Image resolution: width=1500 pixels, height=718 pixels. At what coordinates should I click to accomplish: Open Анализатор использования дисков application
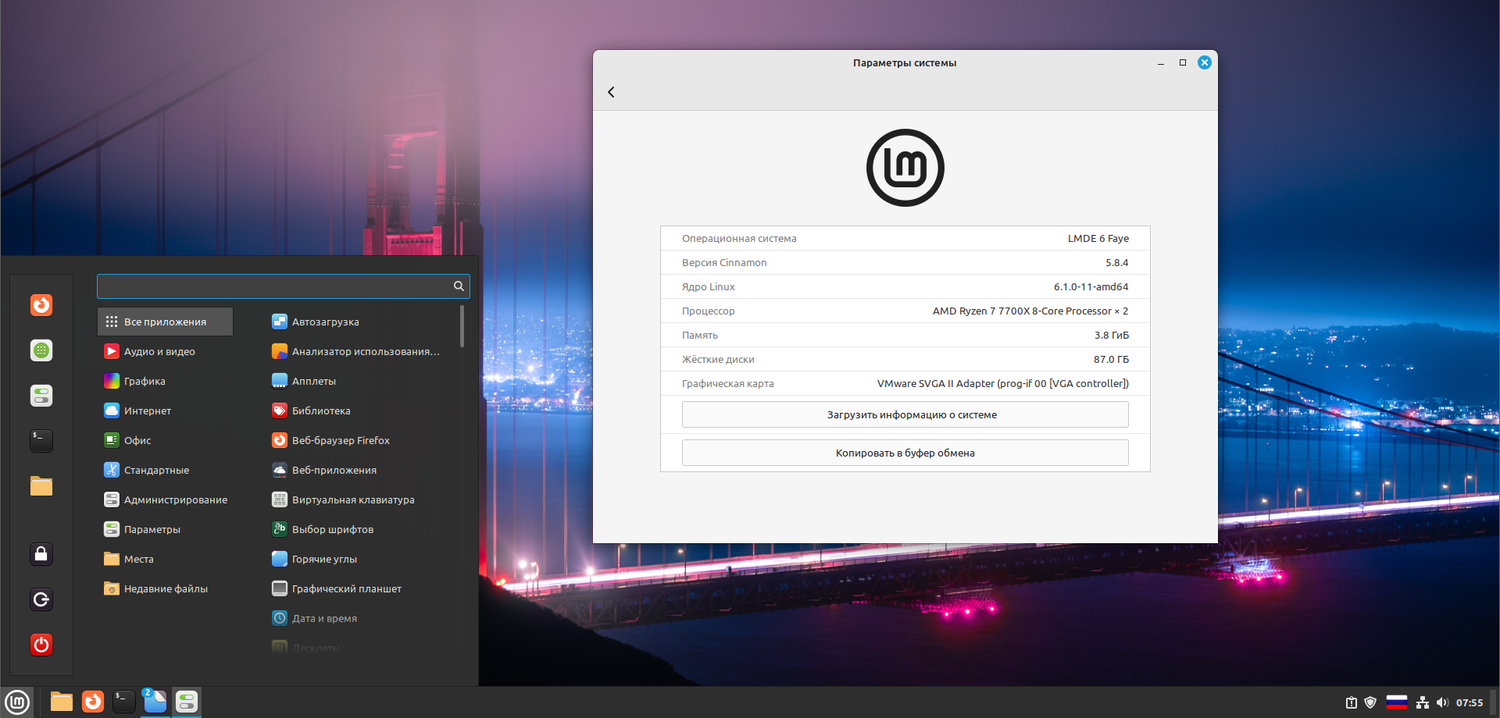[x=355, y=352]
